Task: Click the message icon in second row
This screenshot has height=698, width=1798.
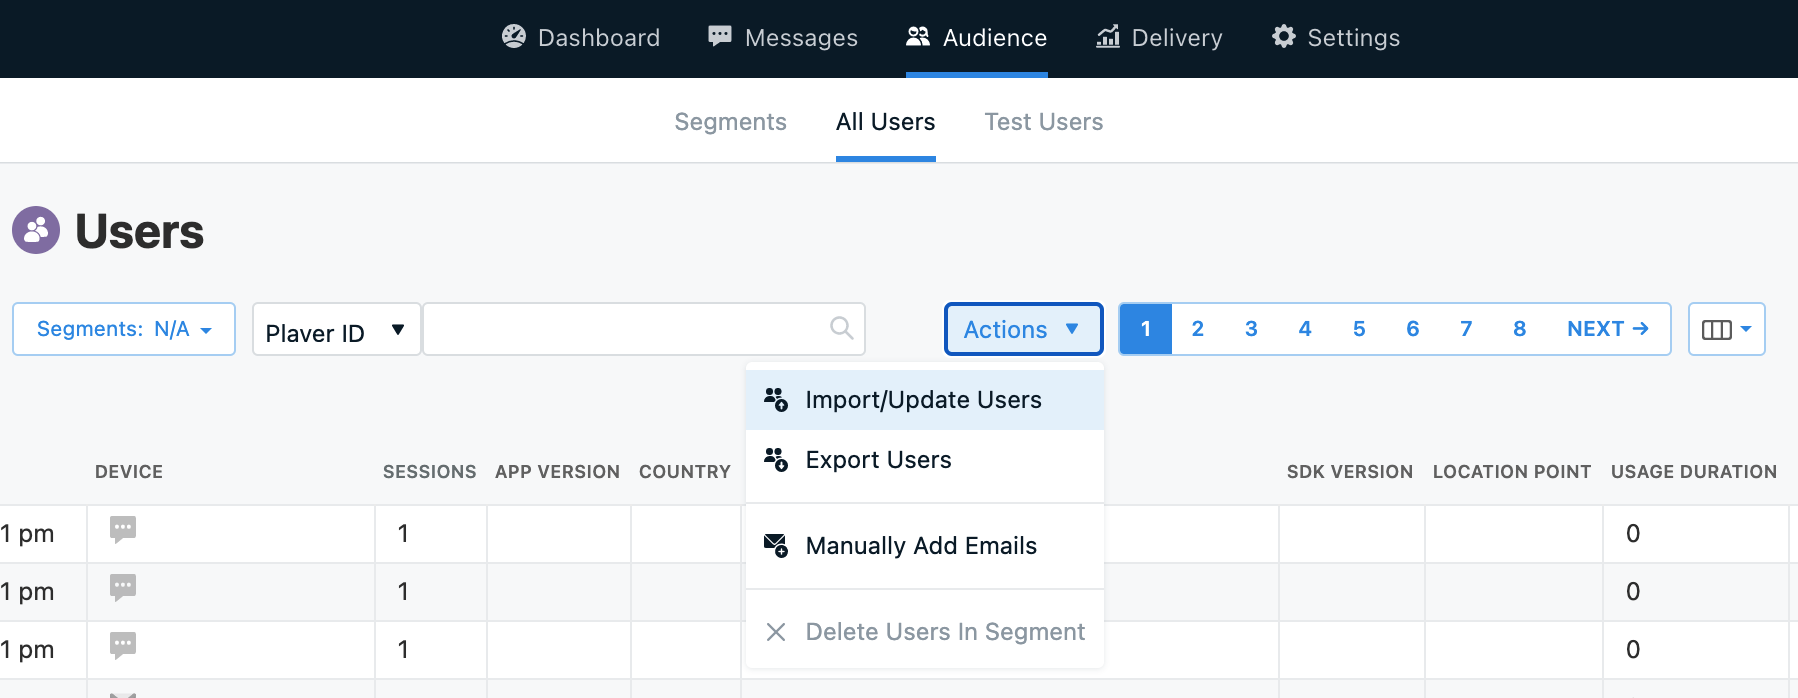Action: pyautogui.click(x=123, y=587)
